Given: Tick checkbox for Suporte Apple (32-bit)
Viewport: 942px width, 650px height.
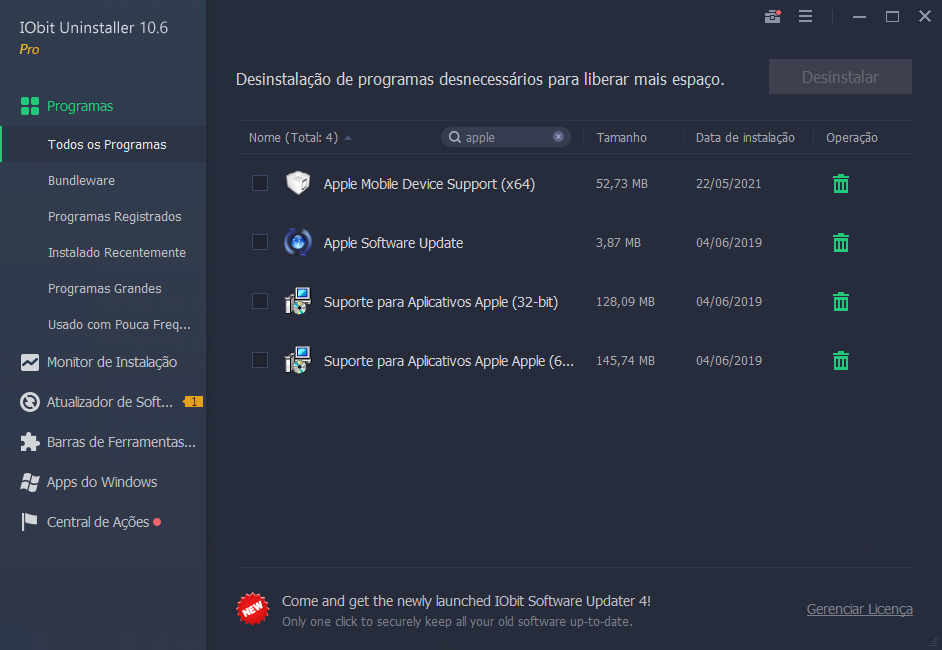Looking at the screenshot, I should click(260, 301).
